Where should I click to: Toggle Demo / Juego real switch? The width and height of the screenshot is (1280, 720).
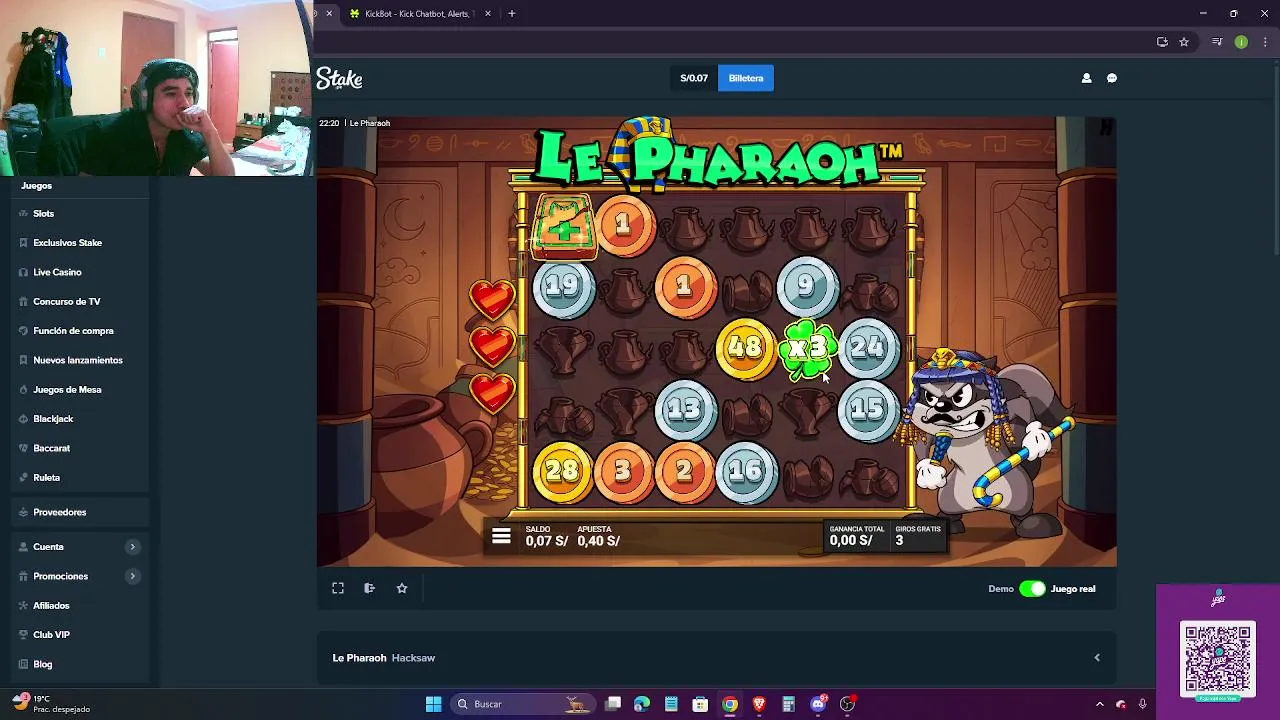click(x=1032, y=589)
